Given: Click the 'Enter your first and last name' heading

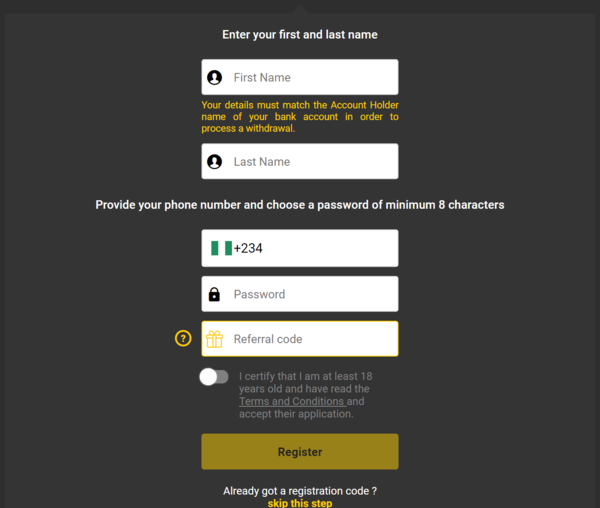Looking at the screenshot, I should pyautogui.click(x=300, y=35).
